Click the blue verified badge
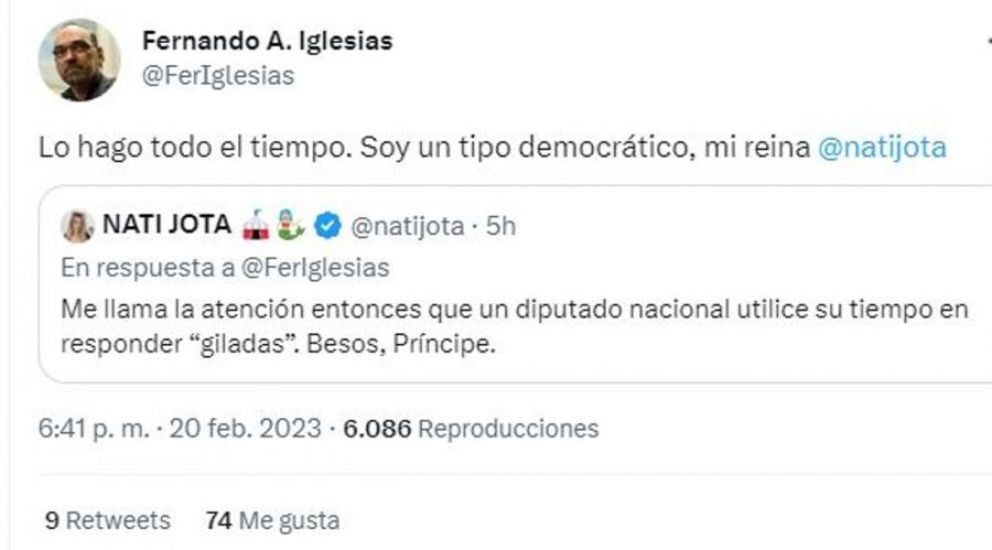The height and width of the screenshot is (550, 992). click(x=325, y=228)
